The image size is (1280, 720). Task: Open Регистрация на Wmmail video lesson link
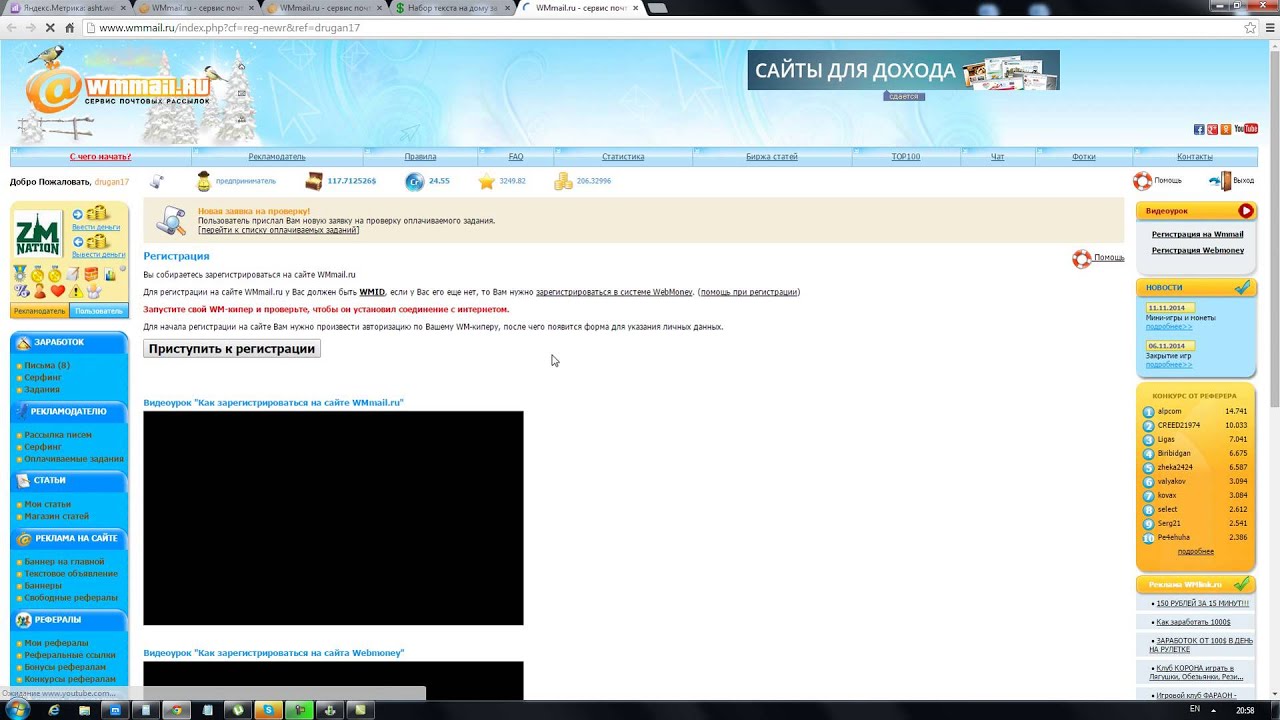pyautogui.click(x=1197, y=234)
